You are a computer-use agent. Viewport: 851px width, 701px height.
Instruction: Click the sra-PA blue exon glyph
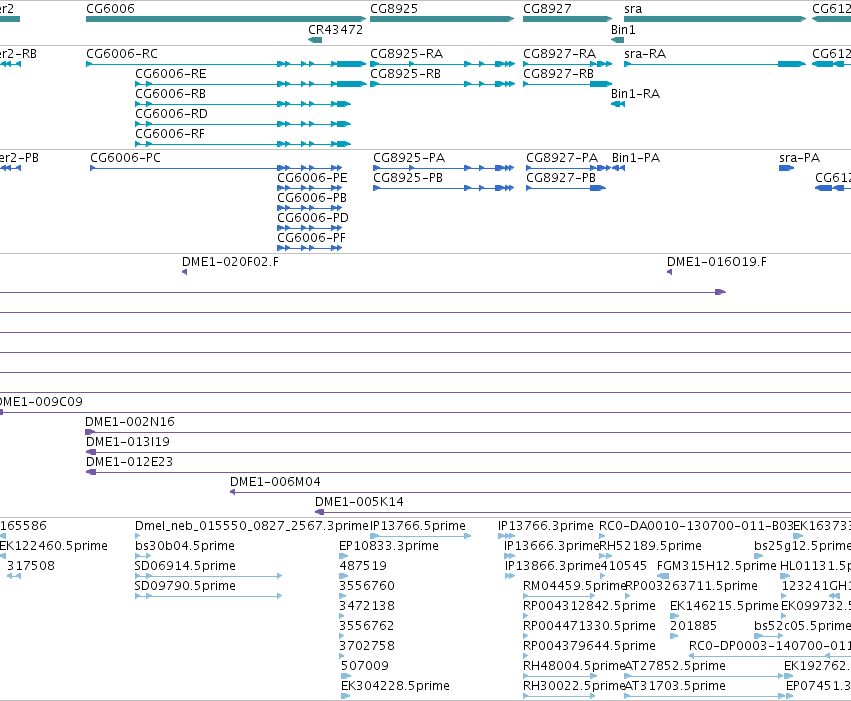pos(786,168)
